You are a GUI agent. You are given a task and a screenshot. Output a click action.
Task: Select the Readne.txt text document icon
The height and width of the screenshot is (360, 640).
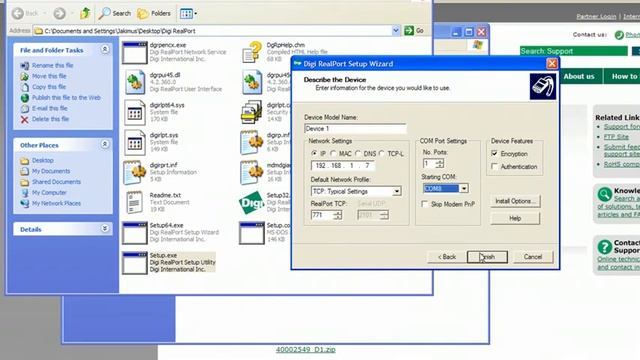(135, 202)
